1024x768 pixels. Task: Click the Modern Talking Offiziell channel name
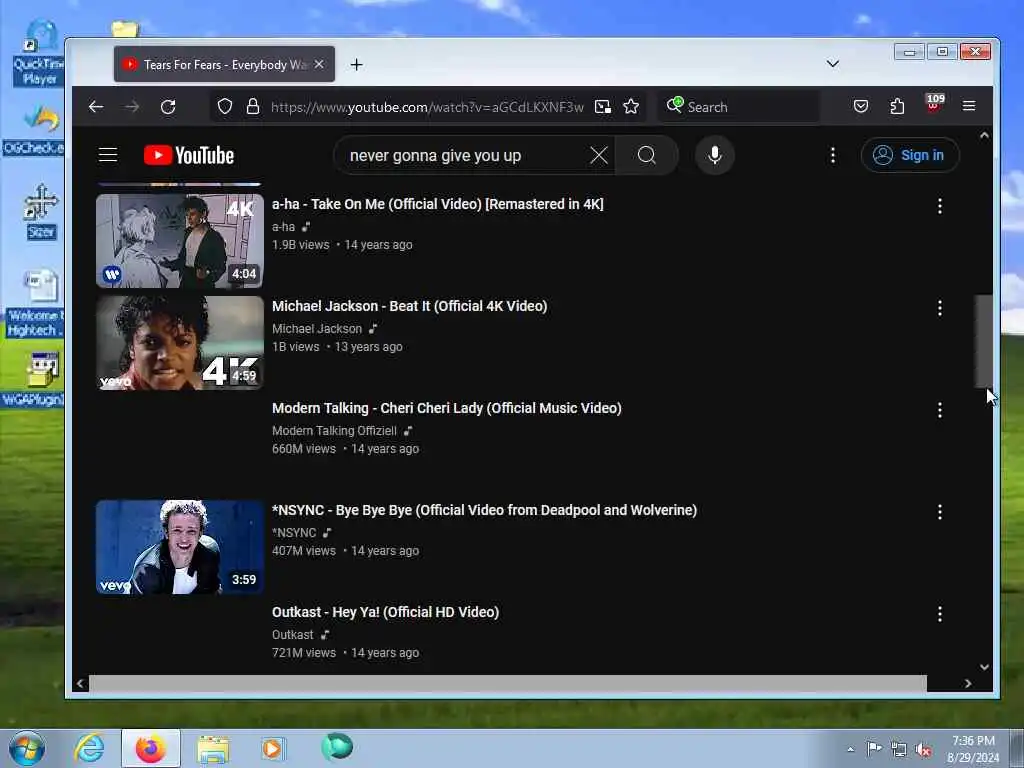point(334,430)
